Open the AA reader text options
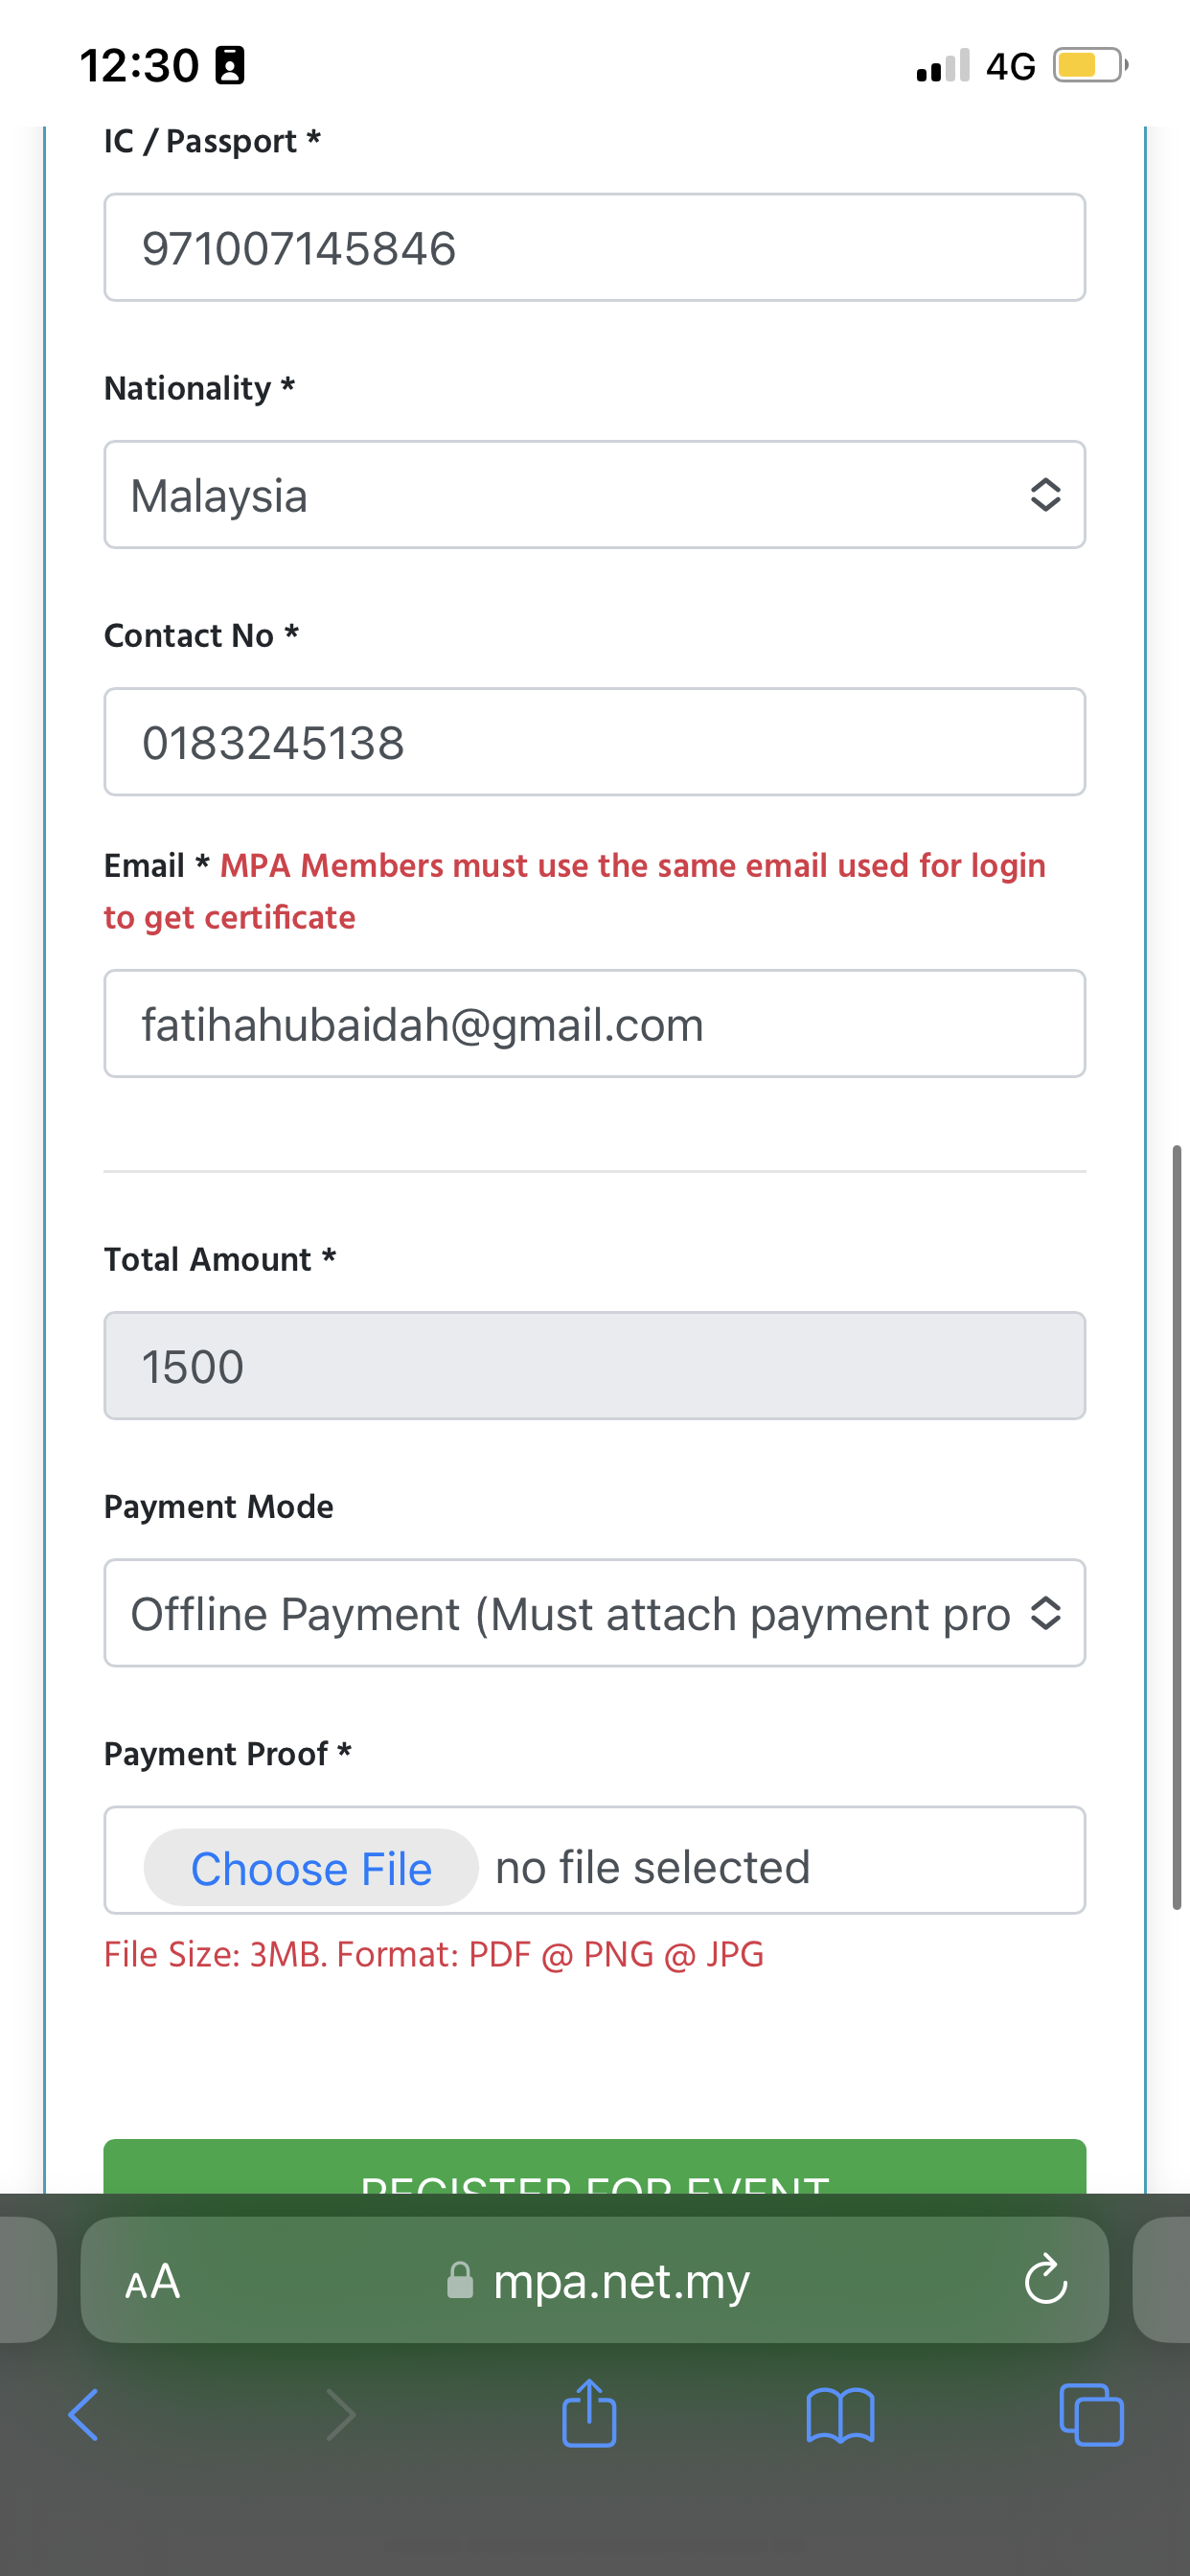 click(153, 2282)
